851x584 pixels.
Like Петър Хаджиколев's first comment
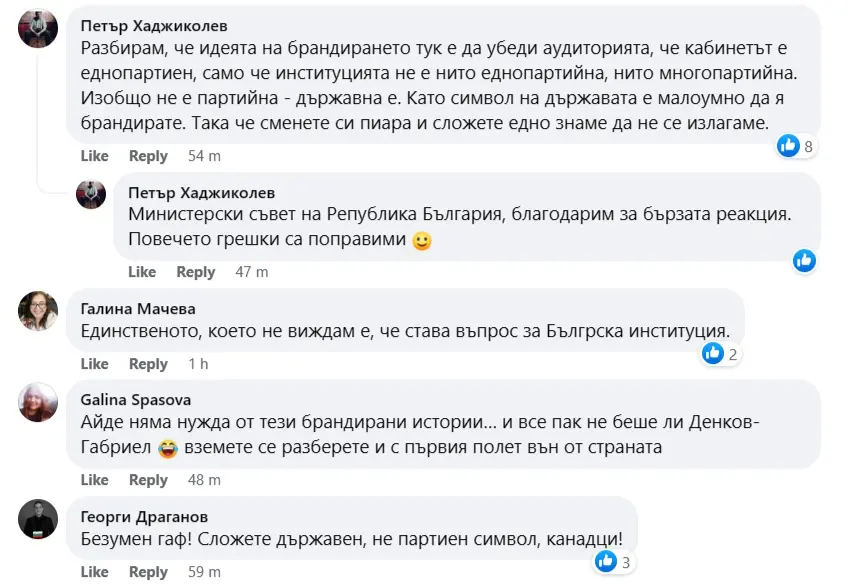(94, 156)
